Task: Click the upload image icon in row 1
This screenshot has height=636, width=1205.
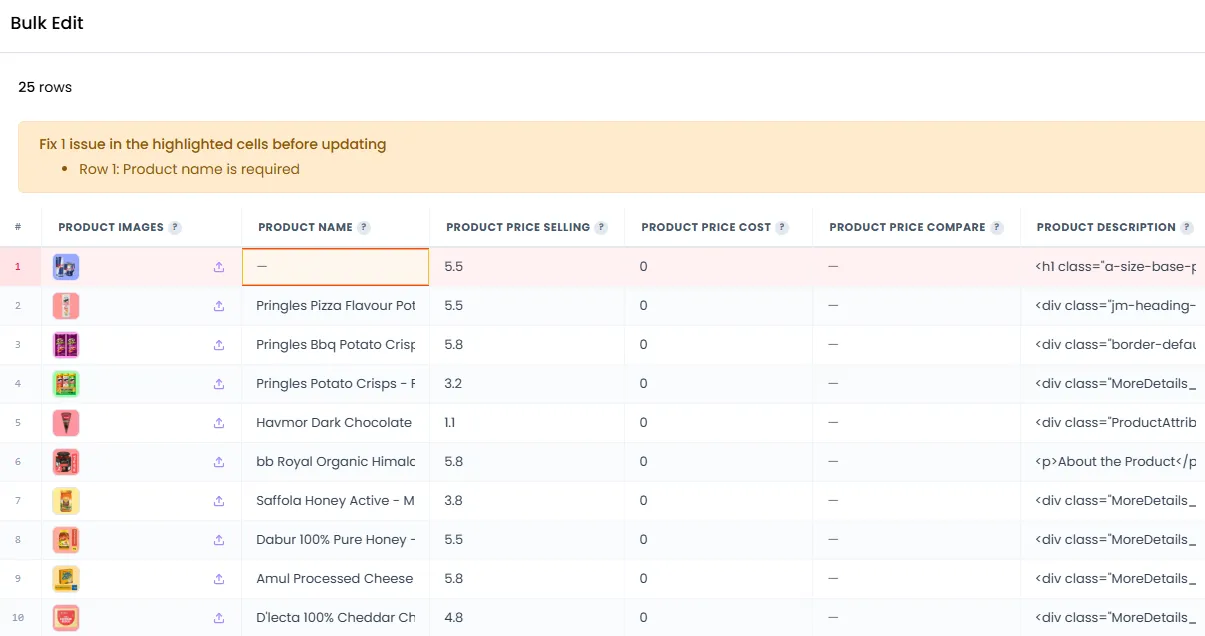Action: [x=219, y=267]
